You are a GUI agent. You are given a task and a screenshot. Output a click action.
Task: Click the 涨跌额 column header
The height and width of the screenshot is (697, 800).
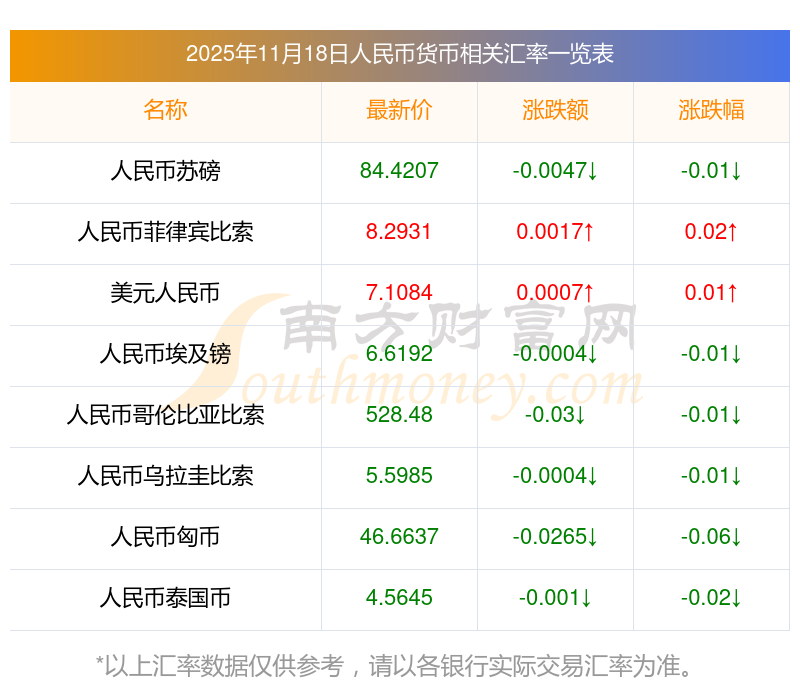point(555,110)
